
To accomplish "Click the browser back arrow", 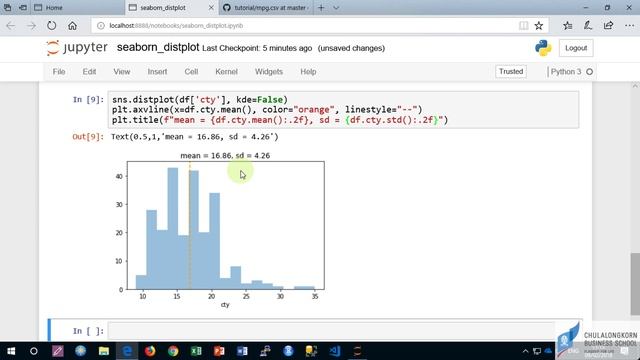I will click(x=11, y=26).
